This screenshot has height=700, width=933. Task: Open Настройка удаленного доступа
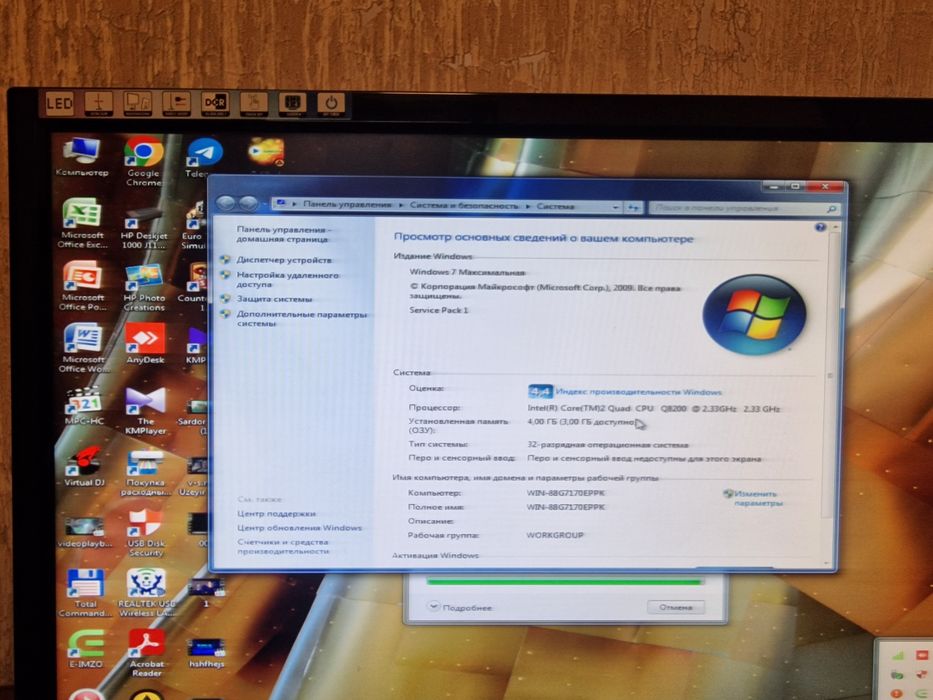click(287, 280)
